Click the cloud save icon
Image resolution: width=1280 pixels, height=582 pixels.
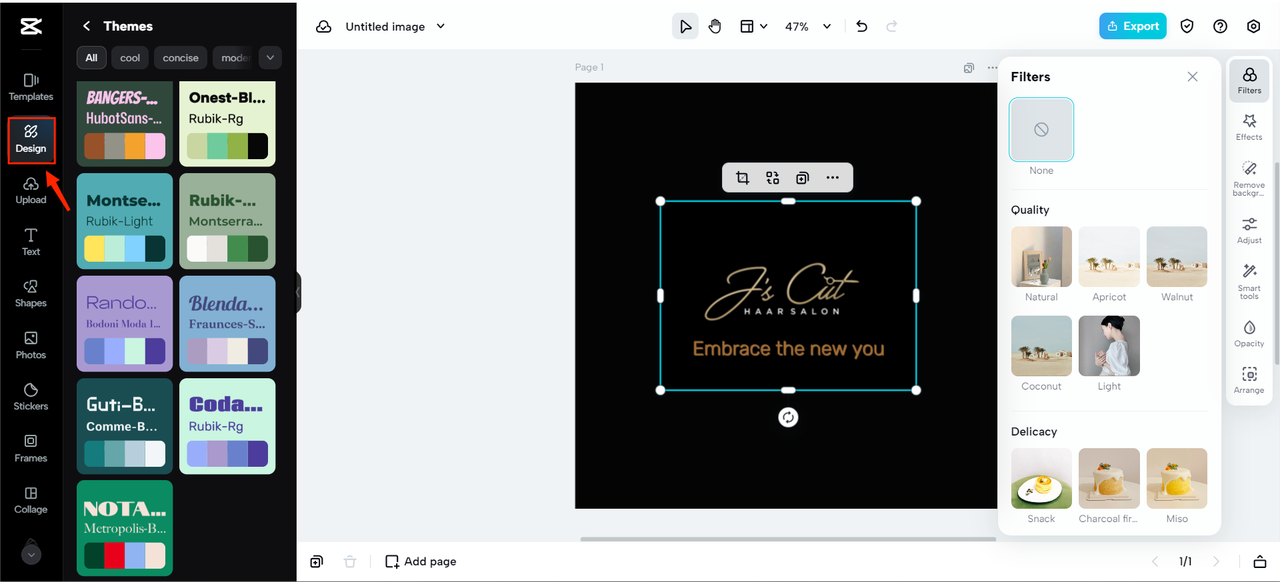324,27
